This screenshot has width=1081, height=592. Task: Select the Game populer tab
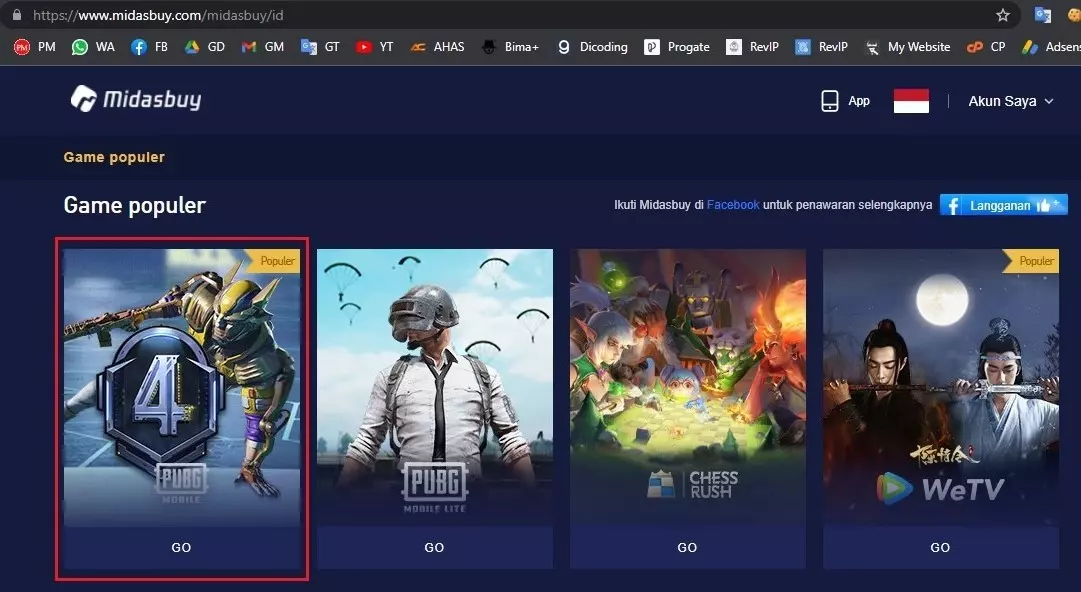click(114, 157)
